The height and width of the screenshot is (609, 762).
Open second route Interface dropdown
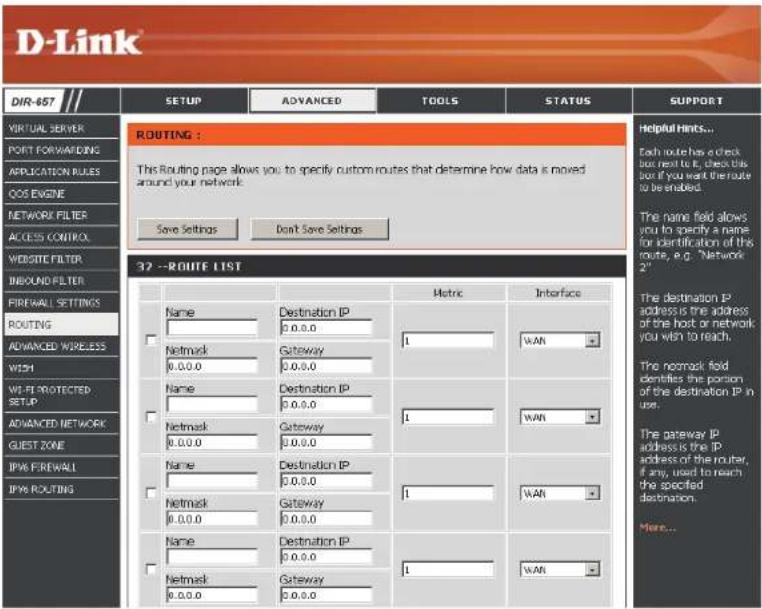[x=560, y=417]
